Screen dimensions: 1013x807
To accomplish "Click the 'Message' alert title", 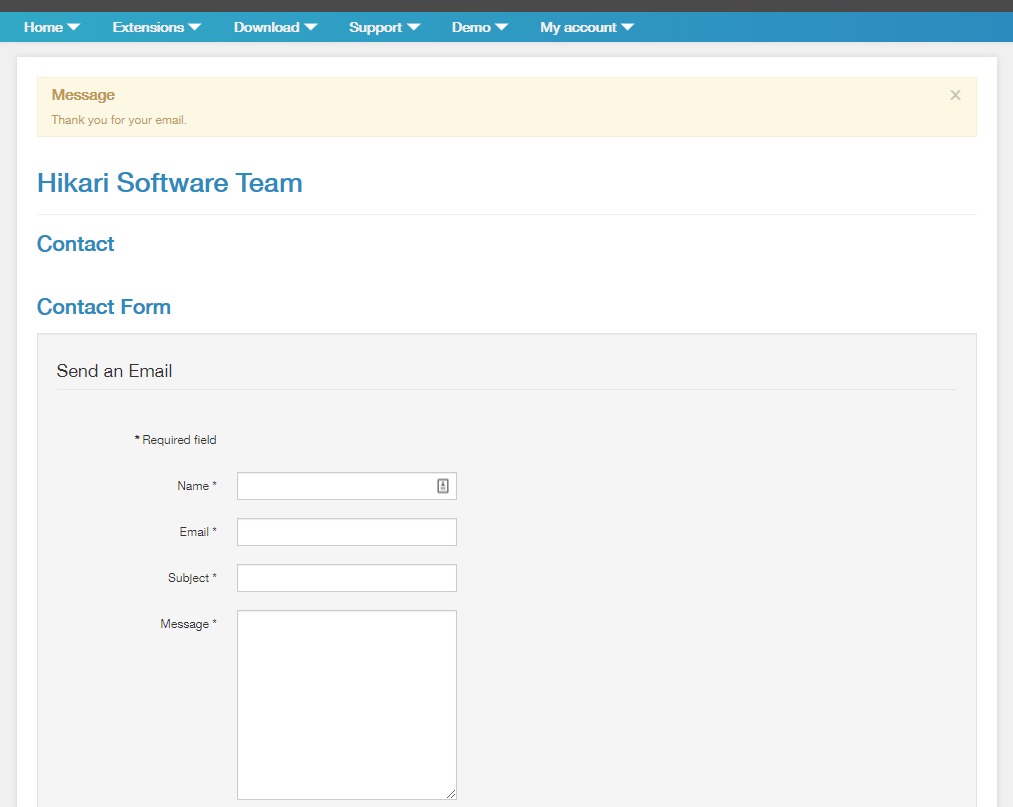I will [x=83, y=95].
